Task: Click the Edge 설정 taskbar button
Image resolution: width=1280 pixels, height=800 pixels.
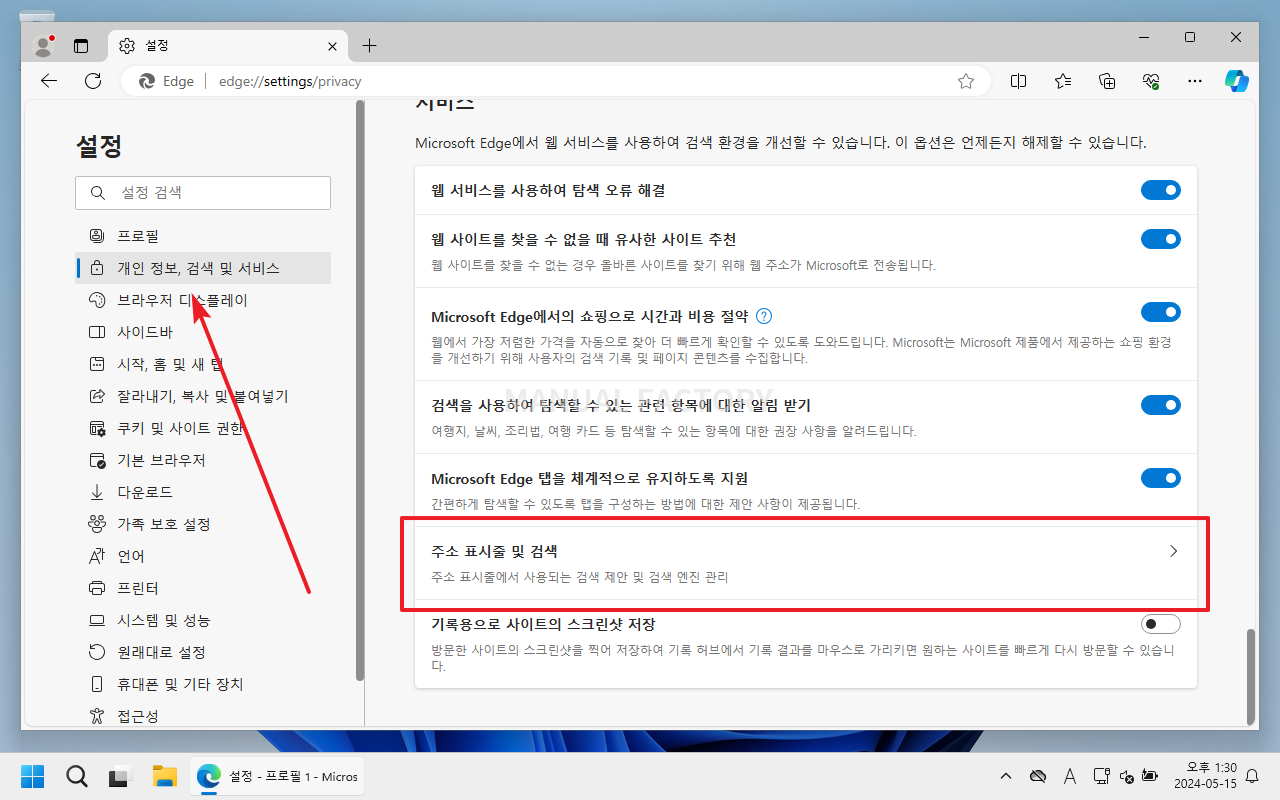Action: click(277, 776)
